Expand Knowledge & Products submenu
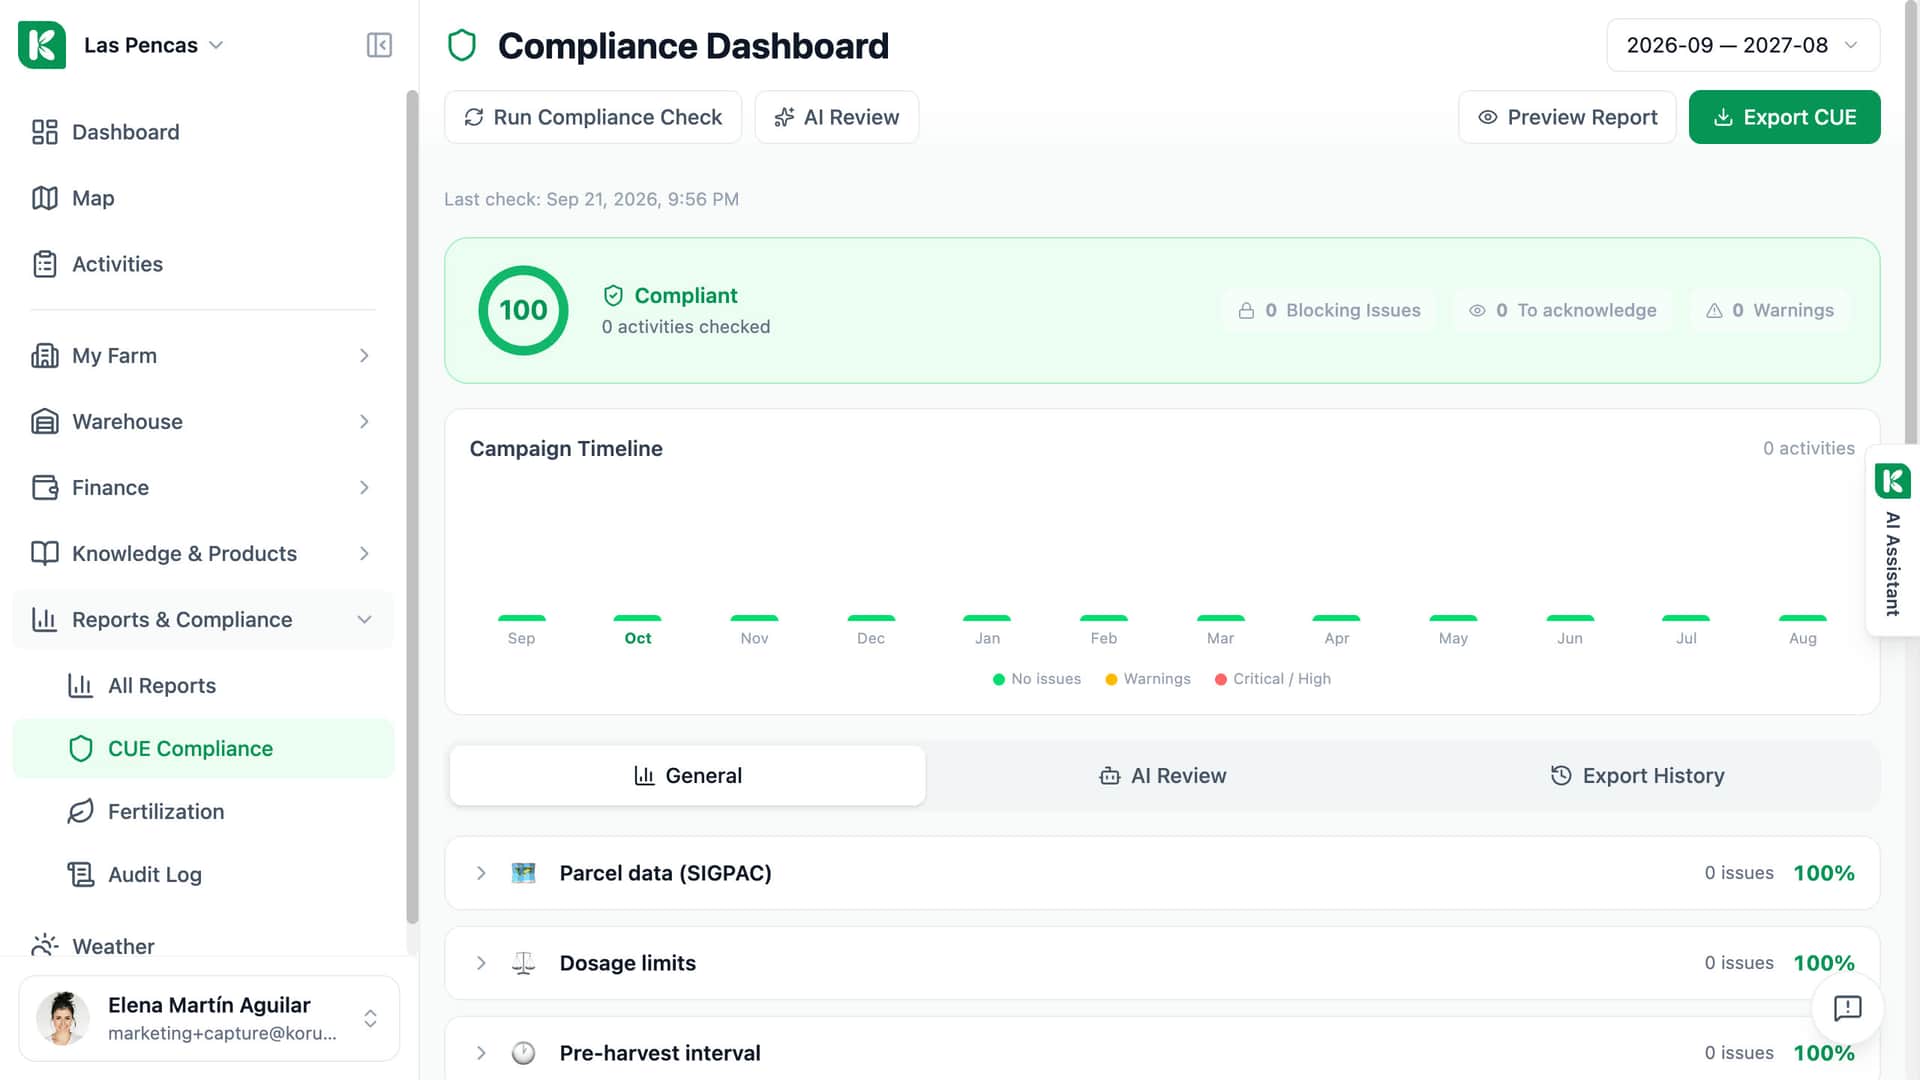 (202, 553)
